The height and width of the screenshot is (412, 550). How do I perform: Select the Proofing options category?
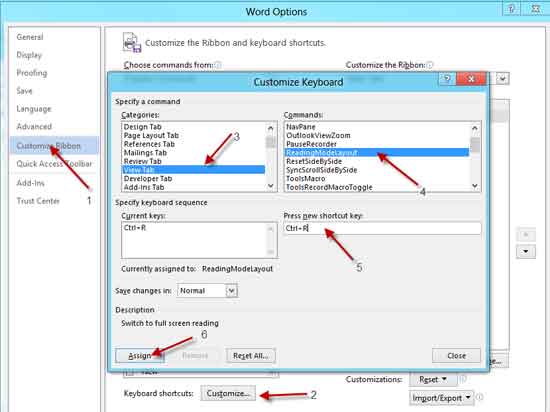[x=32, y=73]
